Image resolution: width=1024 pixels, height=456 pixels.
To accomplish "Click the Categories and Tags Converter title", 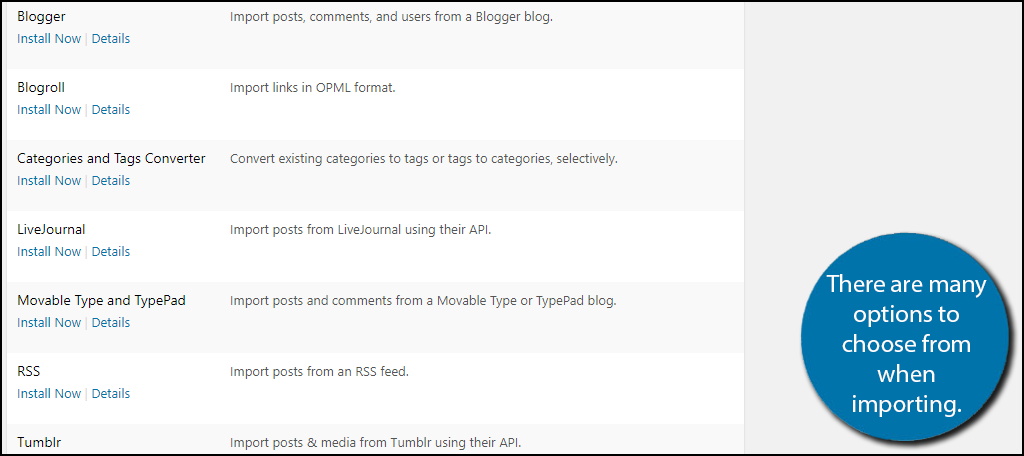I will pos(111,159).
